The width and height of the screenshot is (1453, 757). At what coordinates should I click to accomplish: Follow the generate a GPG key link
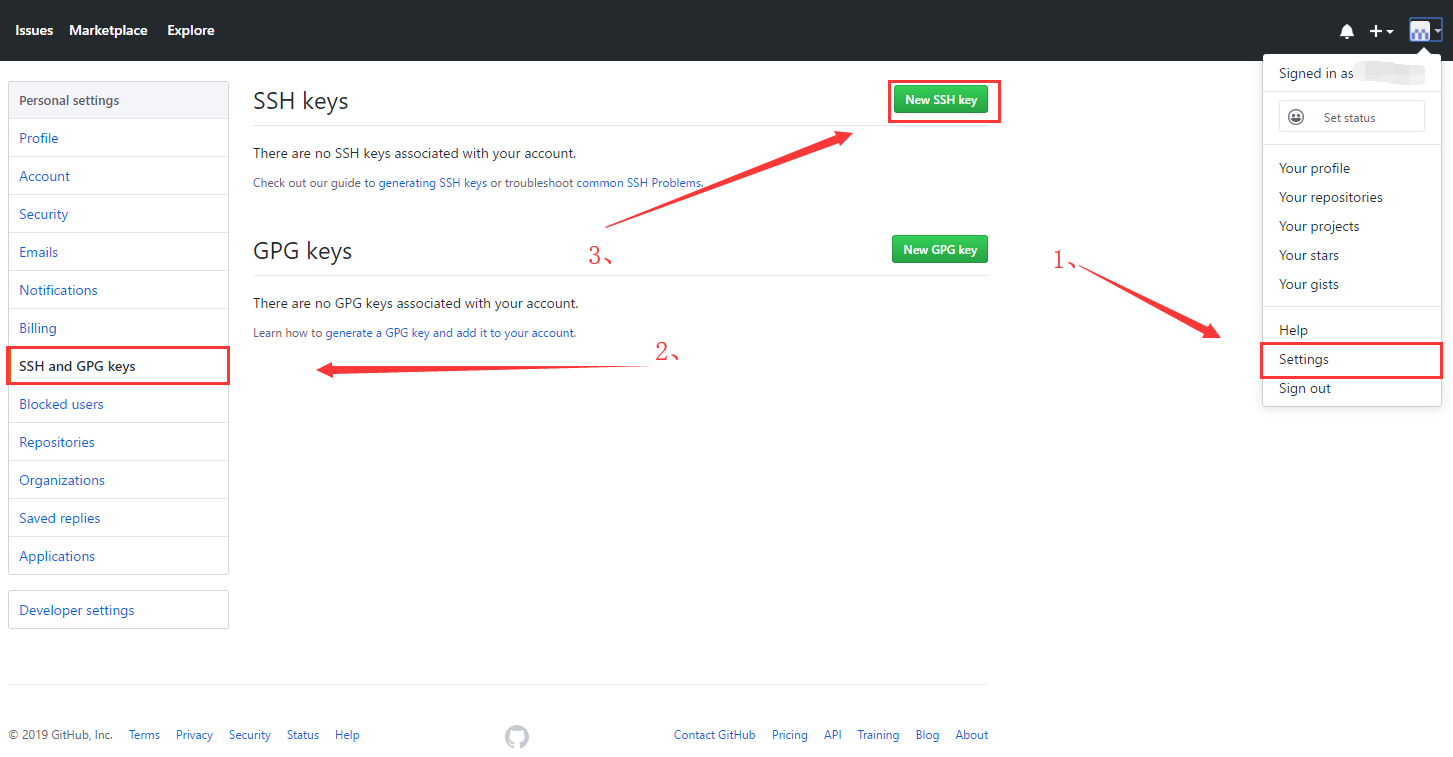pyautogui.click(x=377, y=333)
